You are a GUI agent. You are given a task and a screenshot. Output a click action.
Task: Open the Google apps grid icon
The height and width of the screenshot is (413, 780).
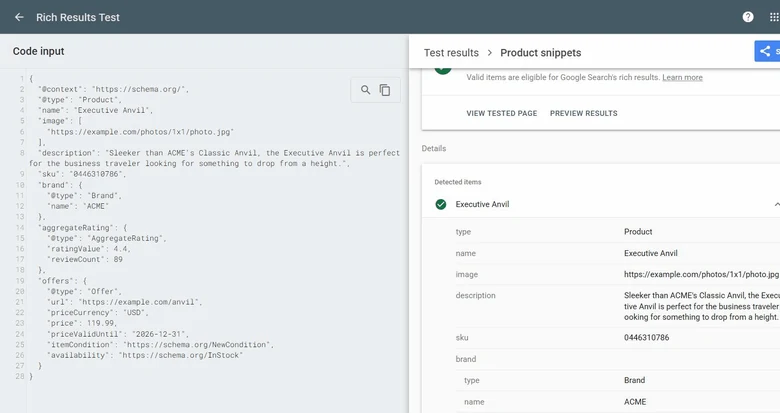774,17
